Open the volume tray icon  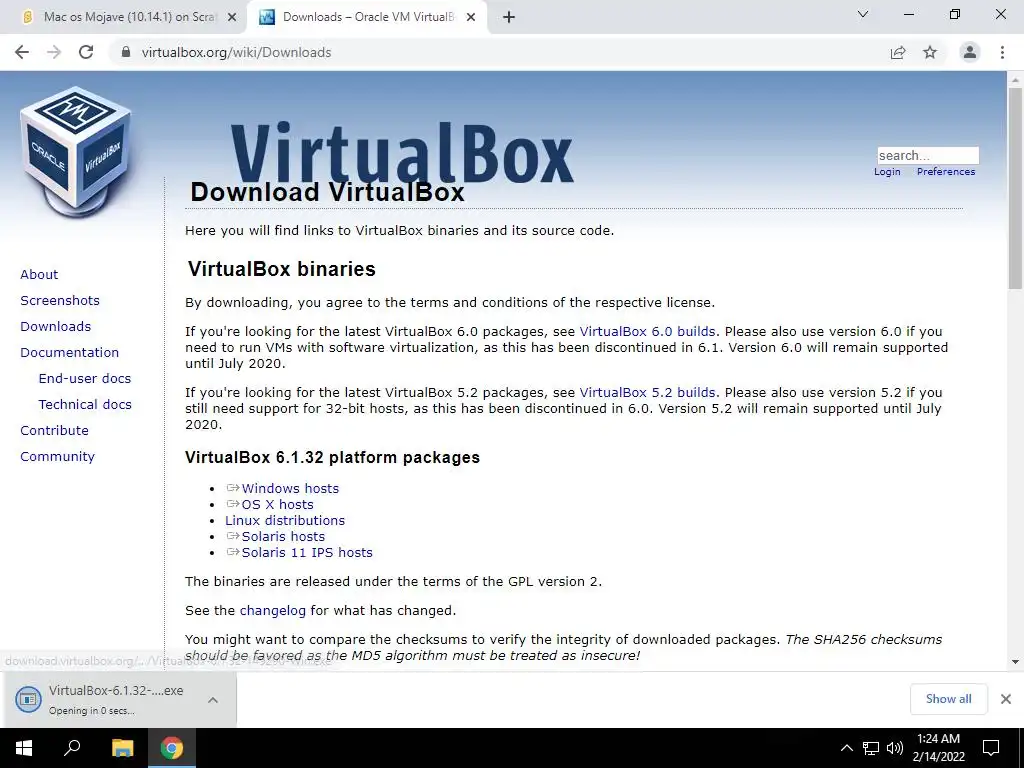895,748
